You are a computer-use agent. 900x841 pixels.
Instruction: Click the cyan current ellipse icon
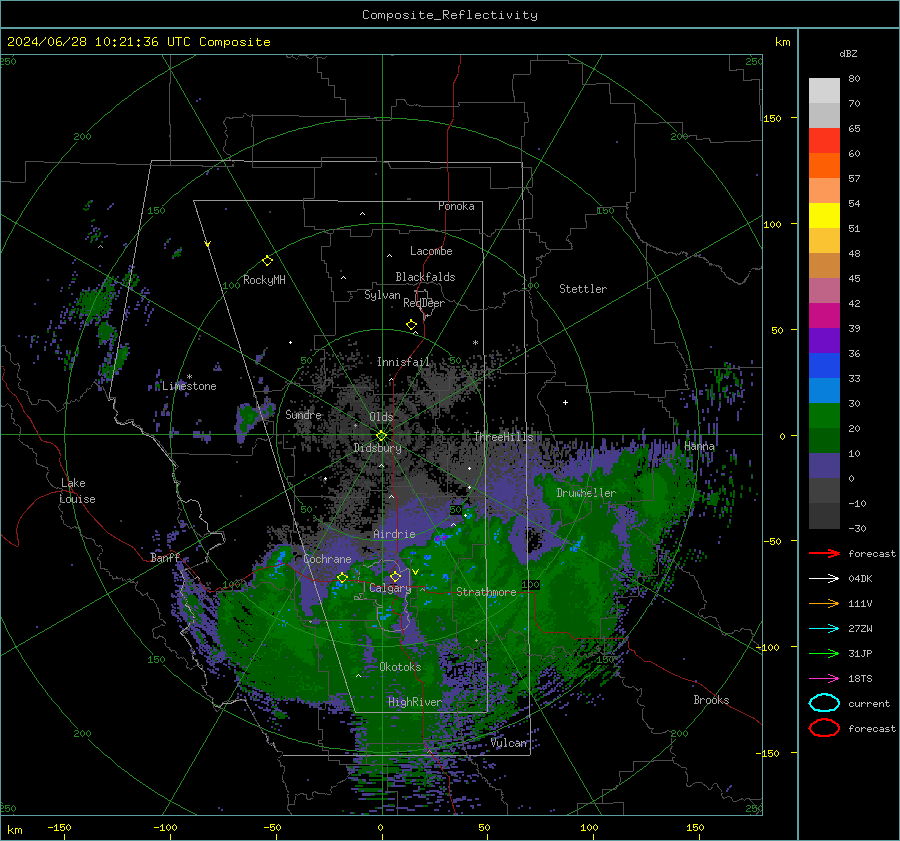click(x=824, y=703)
